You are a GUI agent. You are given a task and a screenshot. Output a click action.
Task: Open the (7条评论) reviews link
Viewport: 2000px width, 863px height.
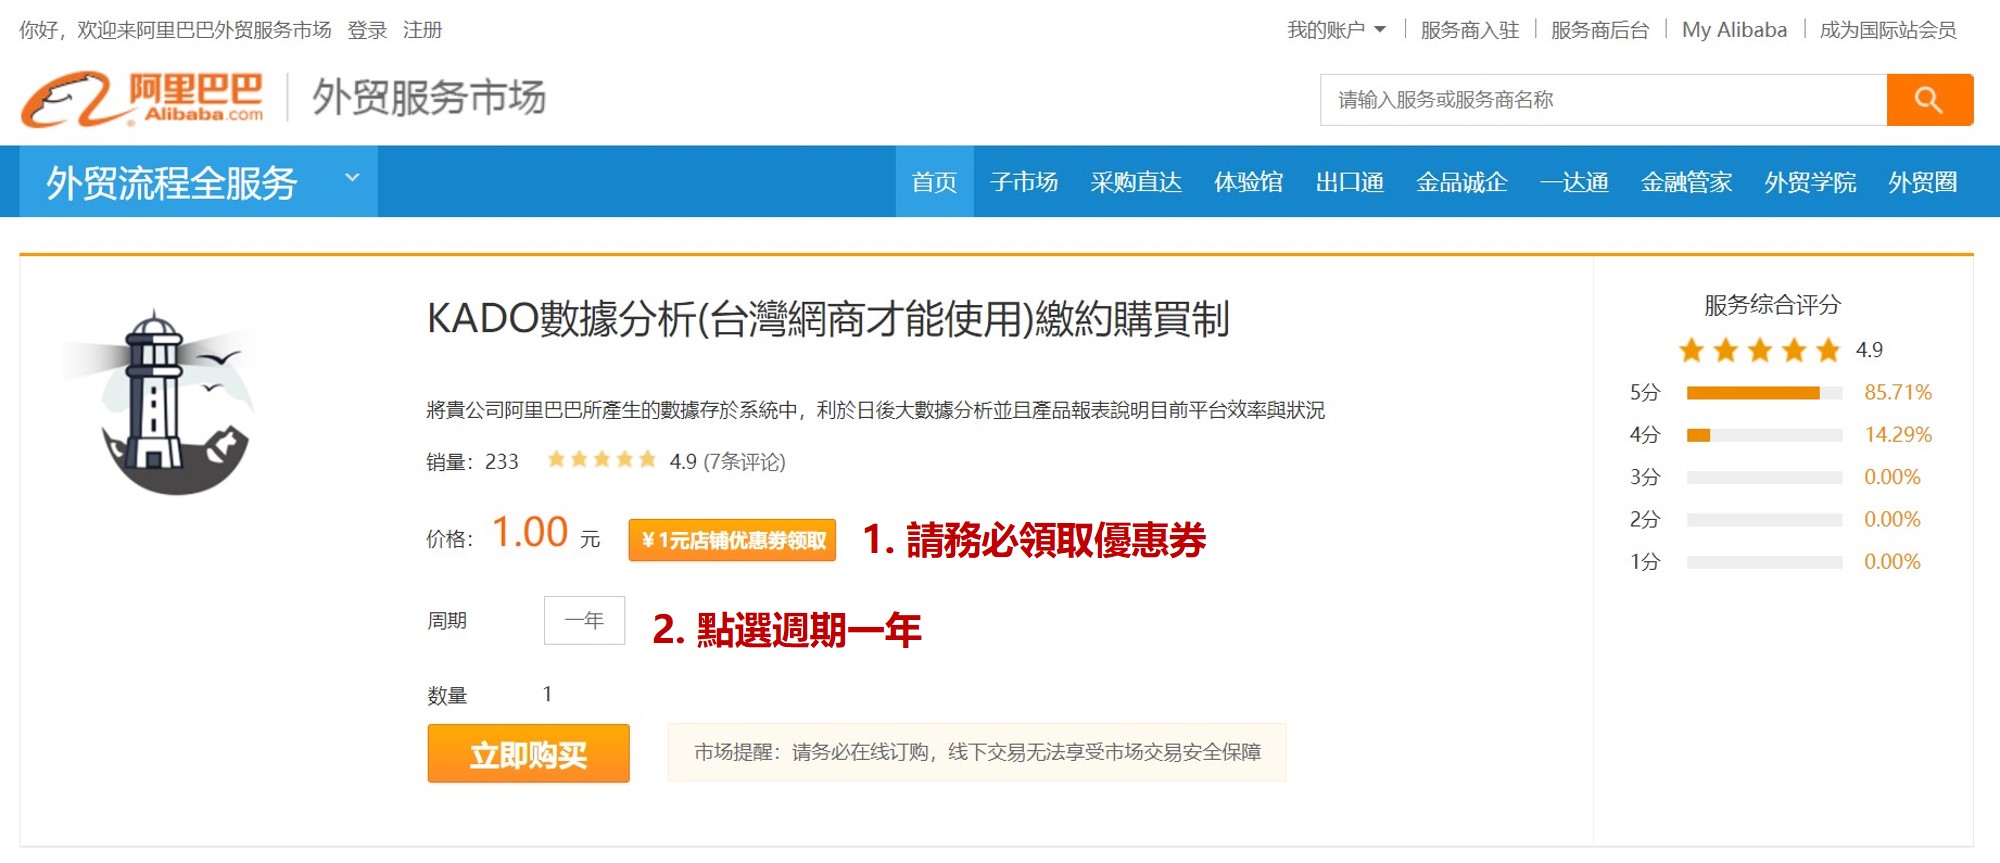(744, 461)
